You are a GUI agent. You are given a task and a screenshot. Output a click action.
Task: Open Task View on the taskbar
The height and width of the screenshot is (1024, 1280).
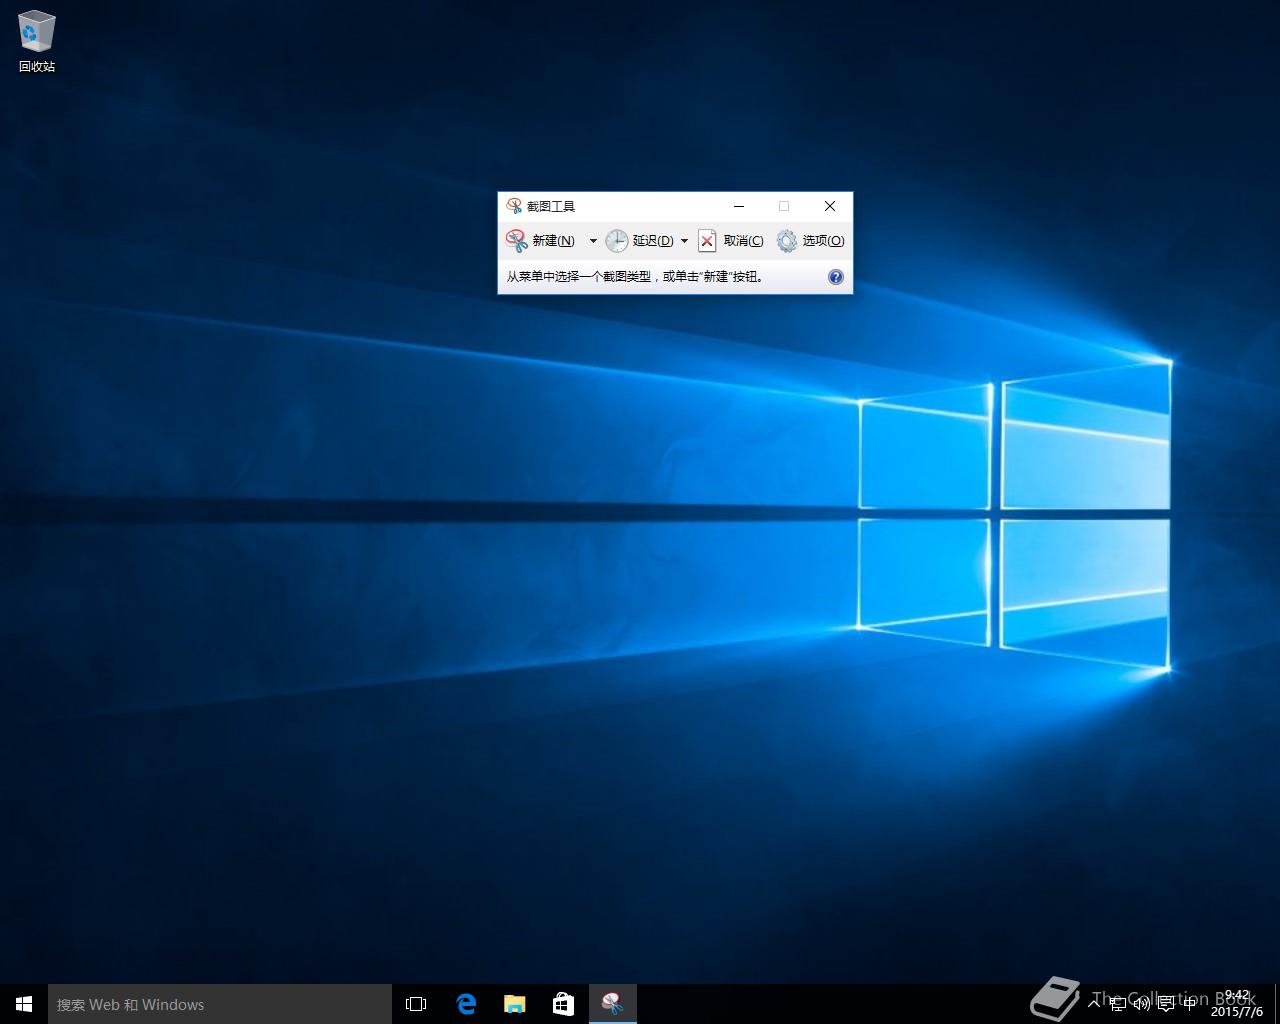[416, 1004]
